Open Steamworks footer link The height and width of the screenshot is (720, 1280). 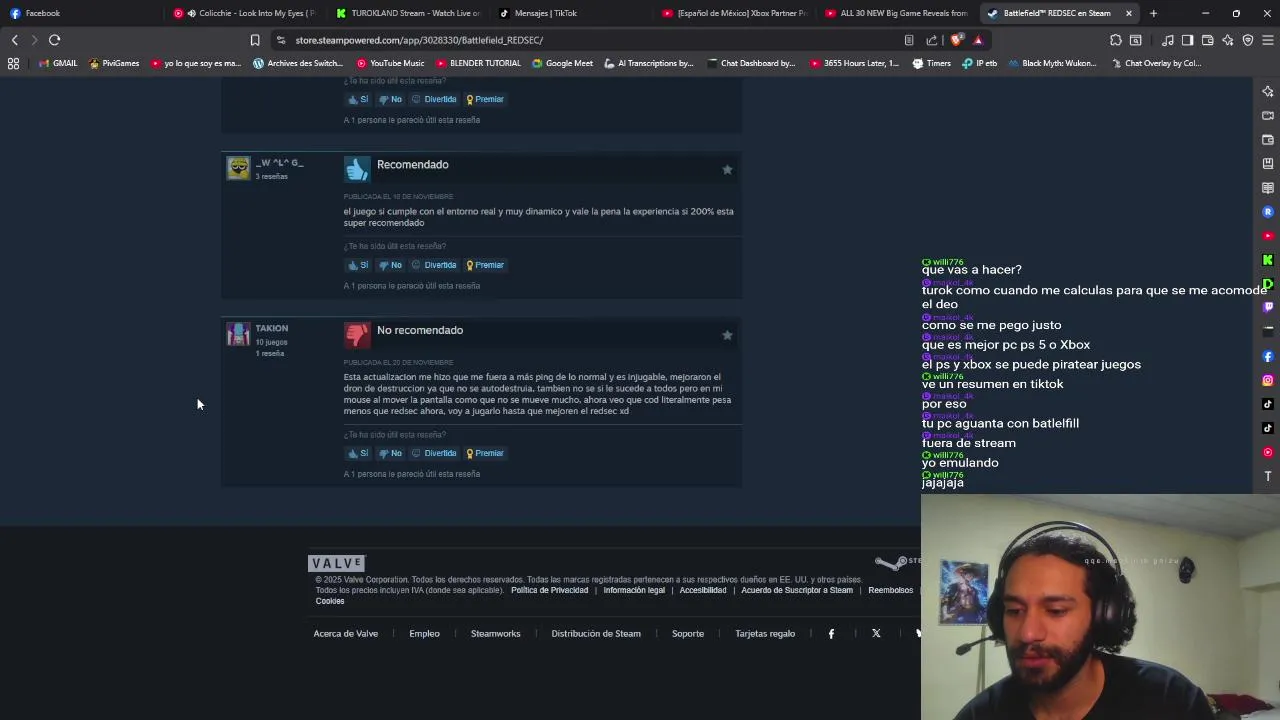coord(495,634)
